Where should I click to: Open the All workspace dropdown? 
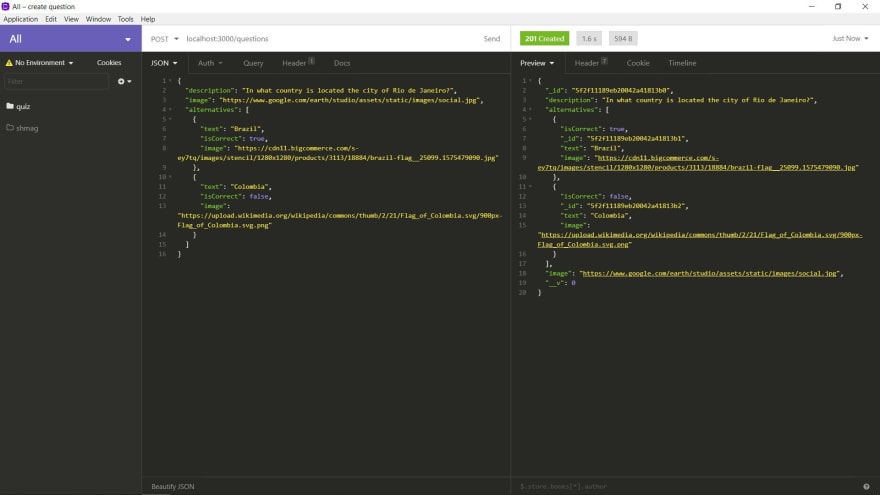click(71, 39)
